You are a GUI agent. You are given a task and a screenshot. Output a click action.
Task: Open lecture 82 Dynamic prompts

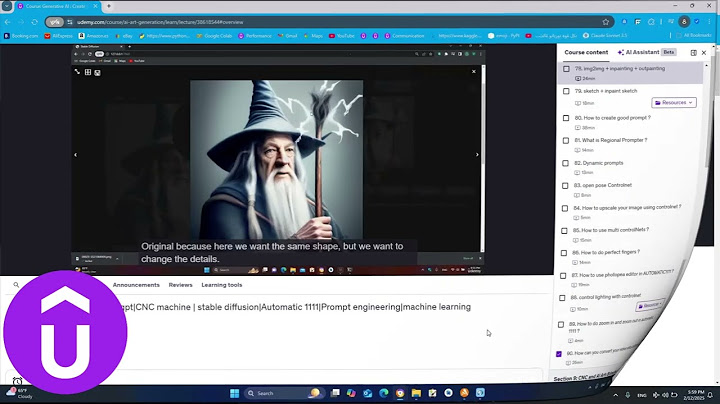tap(599, 163)
